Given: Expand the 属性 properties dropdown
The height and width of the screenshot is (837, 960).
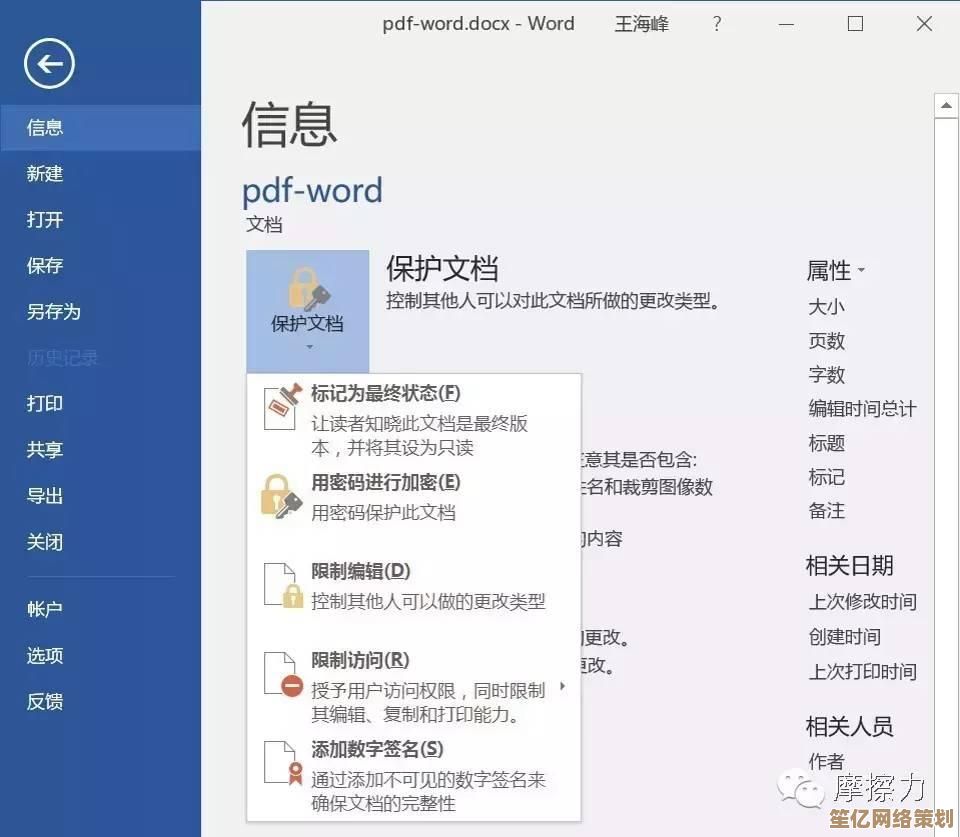Looking at the screenshot, I should click(x=861, y=269).
